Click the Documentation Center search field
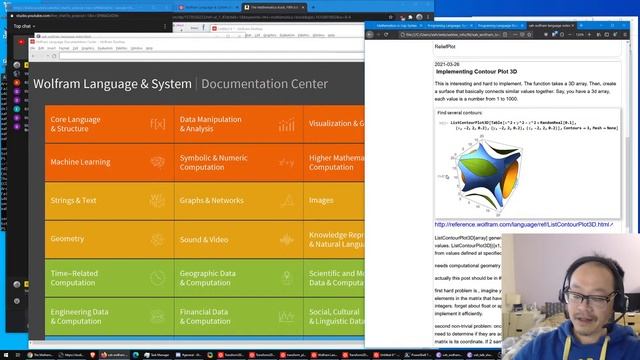 pyautogui.click(x=211, y=56)
